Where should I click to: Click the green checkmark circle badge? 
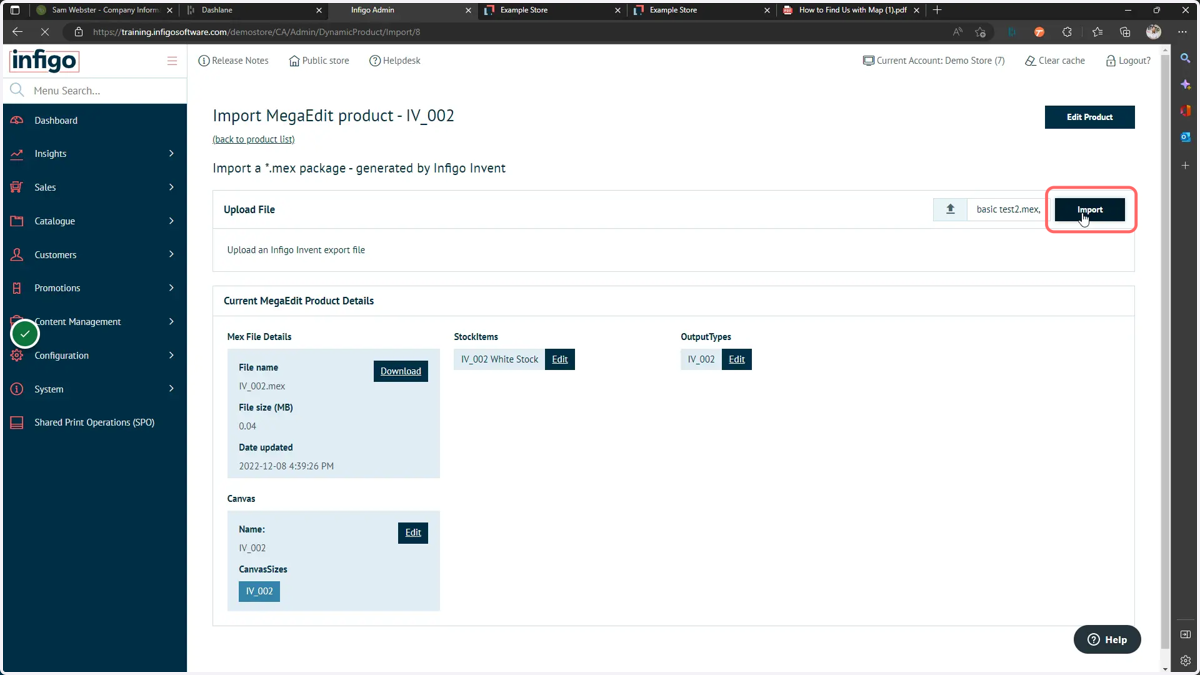click(x=25, y=334)
